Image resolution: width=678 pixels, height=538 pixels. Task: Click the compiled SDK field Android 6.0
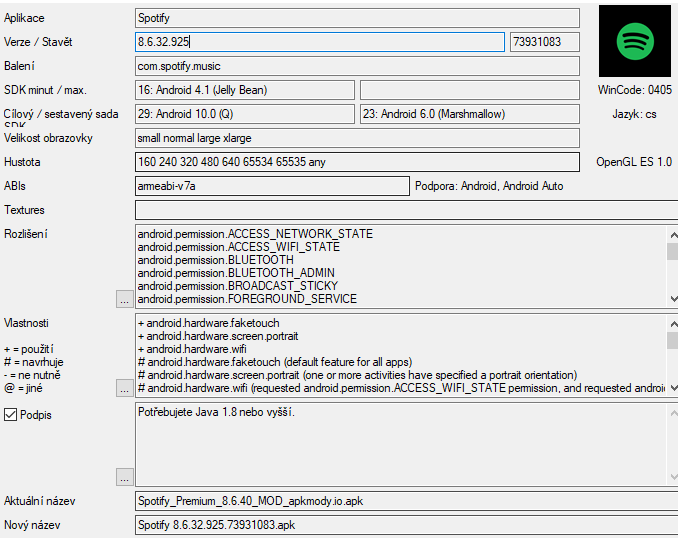coord(470,114)
